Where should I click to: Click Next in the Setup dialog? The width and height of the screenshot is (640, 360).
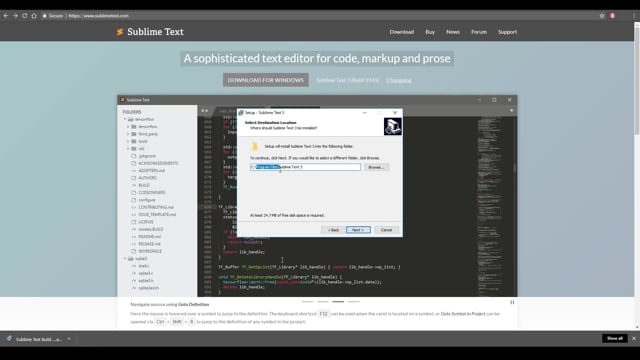point(358,230)
